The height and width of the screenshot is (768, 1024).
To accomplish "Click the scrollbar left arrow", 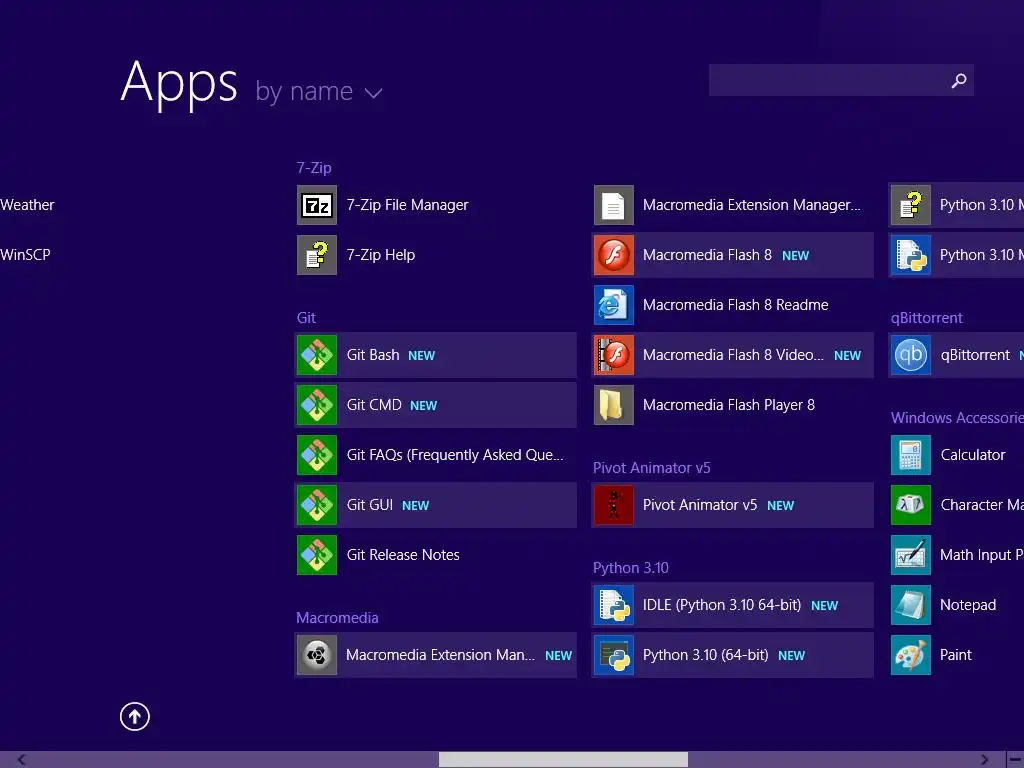I will tap(21, 760).
